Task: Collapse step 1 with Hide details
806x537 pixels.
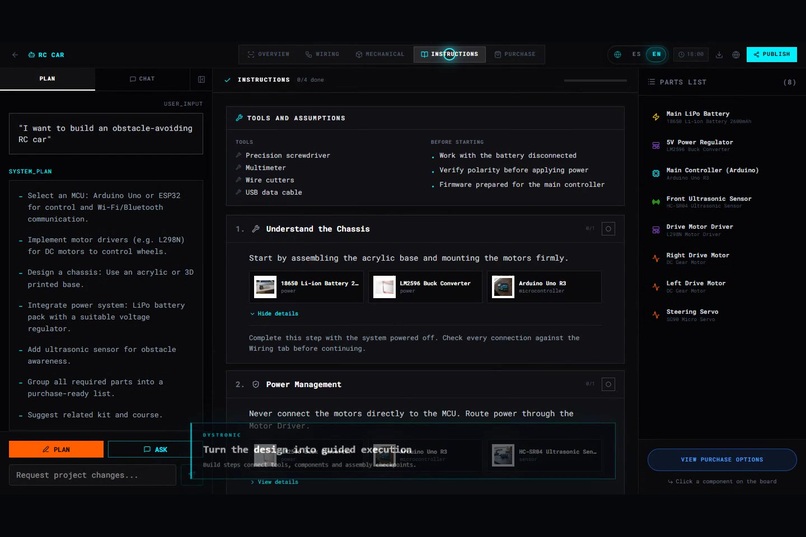Action: pos(274,313)
